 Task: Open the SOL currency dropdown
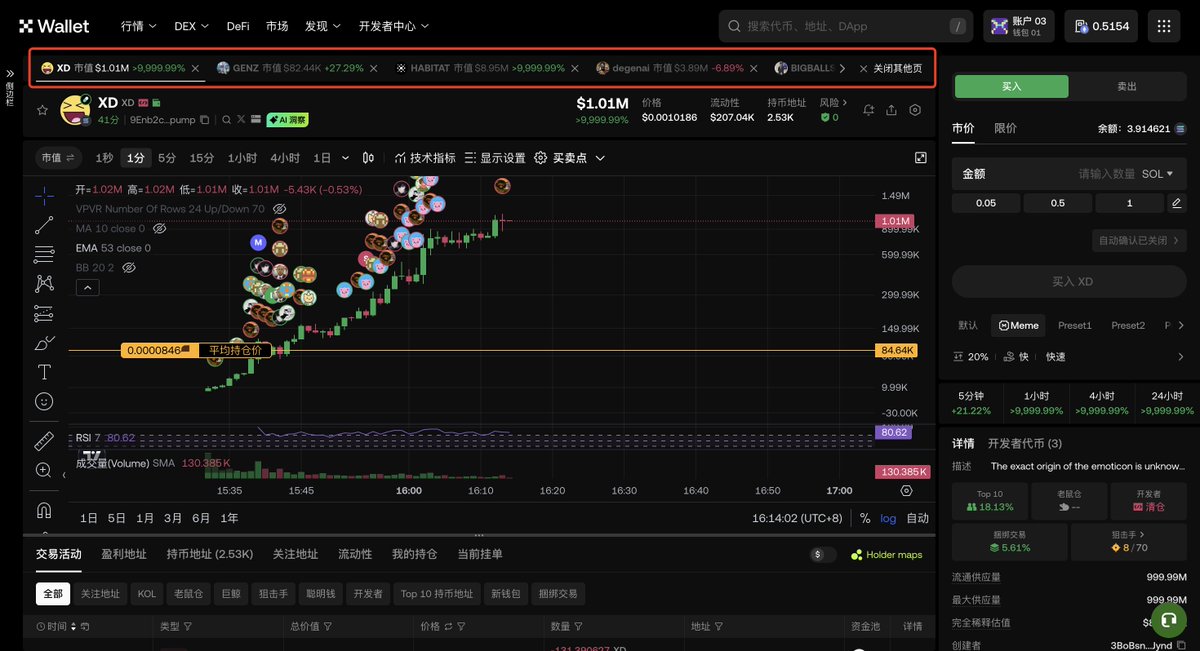pos(1158,174)
